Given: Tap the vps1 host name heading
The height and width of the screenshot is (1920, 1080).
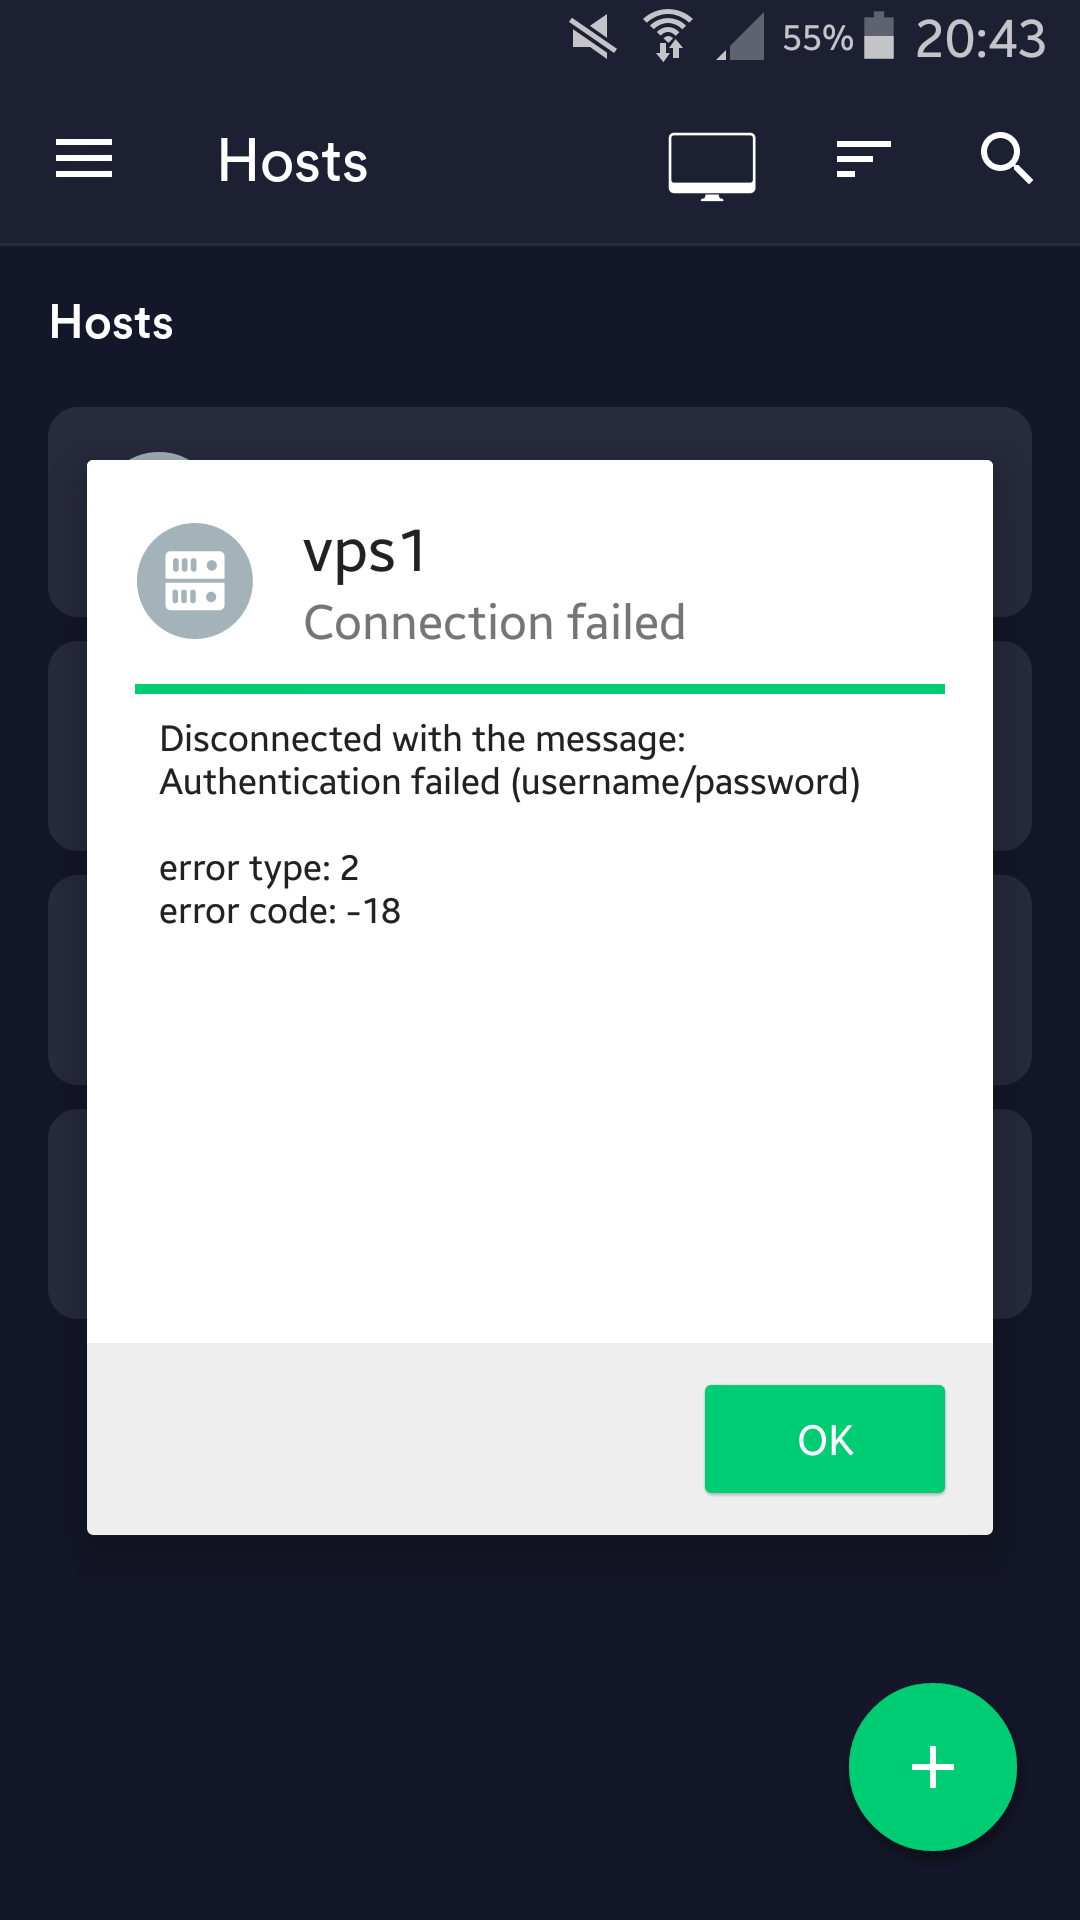Looking at the screenshot, I should point(366,552).
